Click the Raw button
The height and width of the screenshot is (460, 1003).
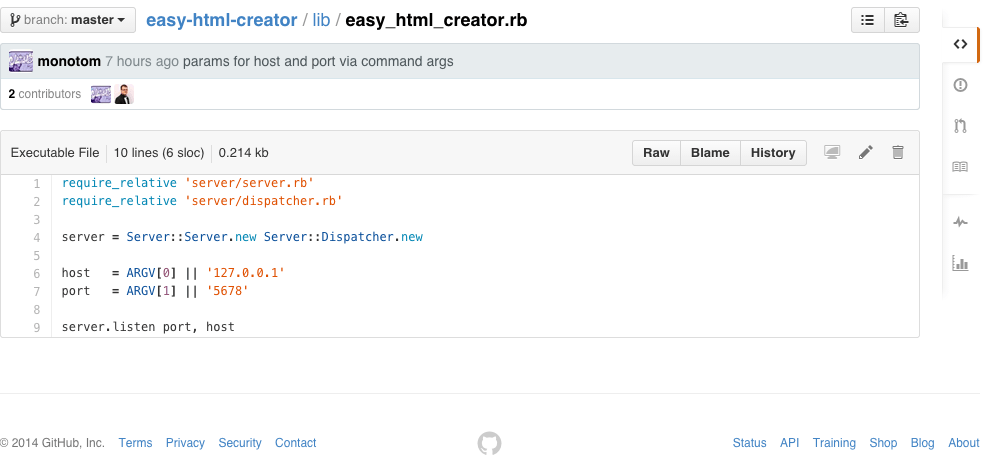[x=656, y=153]
